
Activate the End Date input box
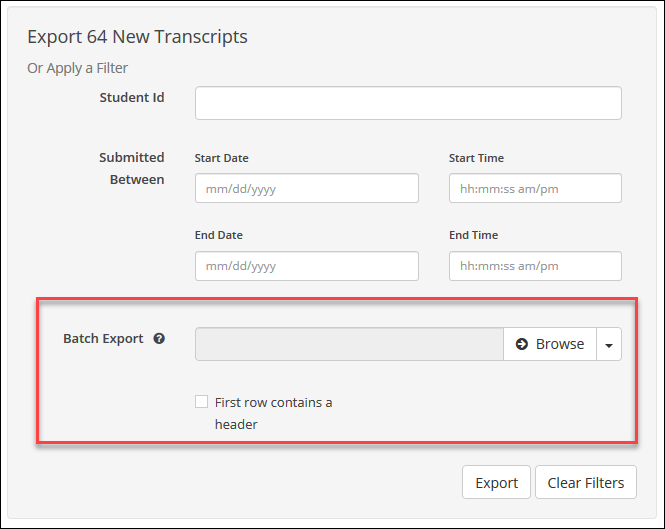(306, 266)
